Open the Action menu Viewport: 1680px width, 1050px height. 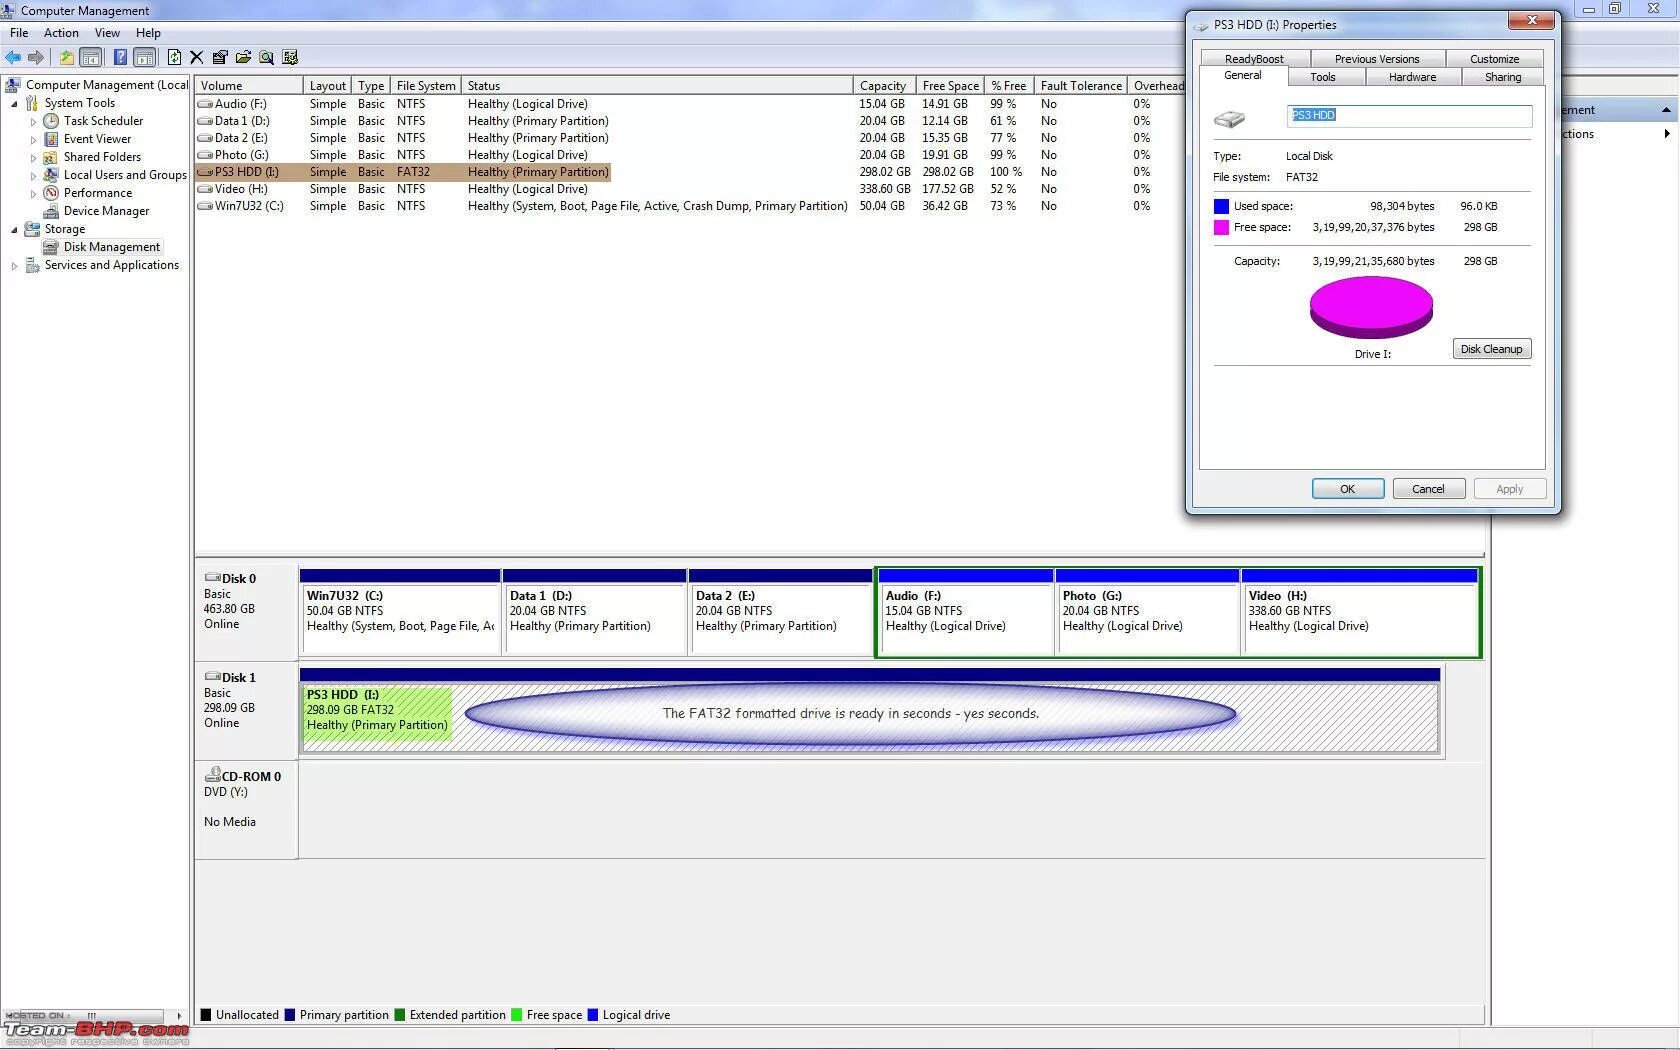[x=61, y=33]
